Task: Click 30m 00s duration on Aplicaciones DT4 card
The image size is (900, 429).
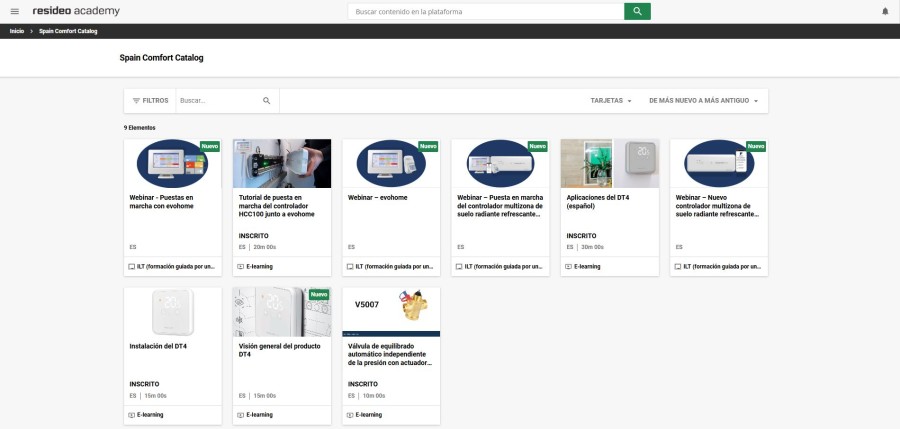Action: tap(592, 247)
